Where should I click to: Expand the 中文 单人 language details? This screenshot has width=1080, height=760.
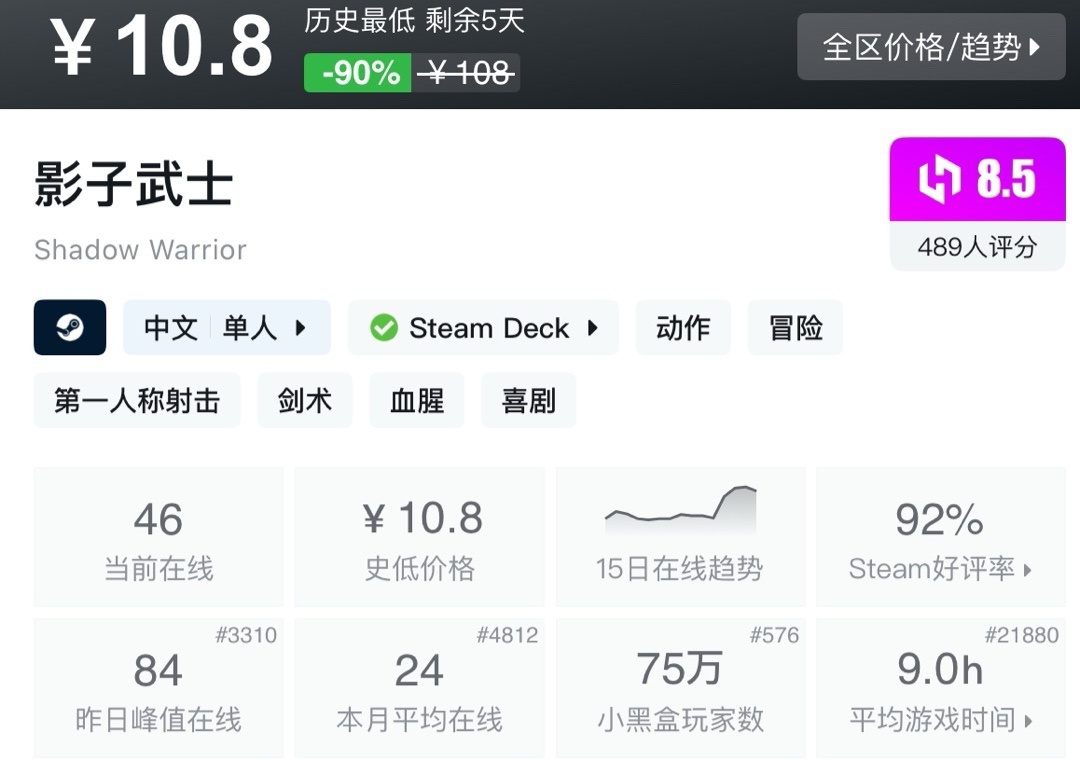coord(227,328)
